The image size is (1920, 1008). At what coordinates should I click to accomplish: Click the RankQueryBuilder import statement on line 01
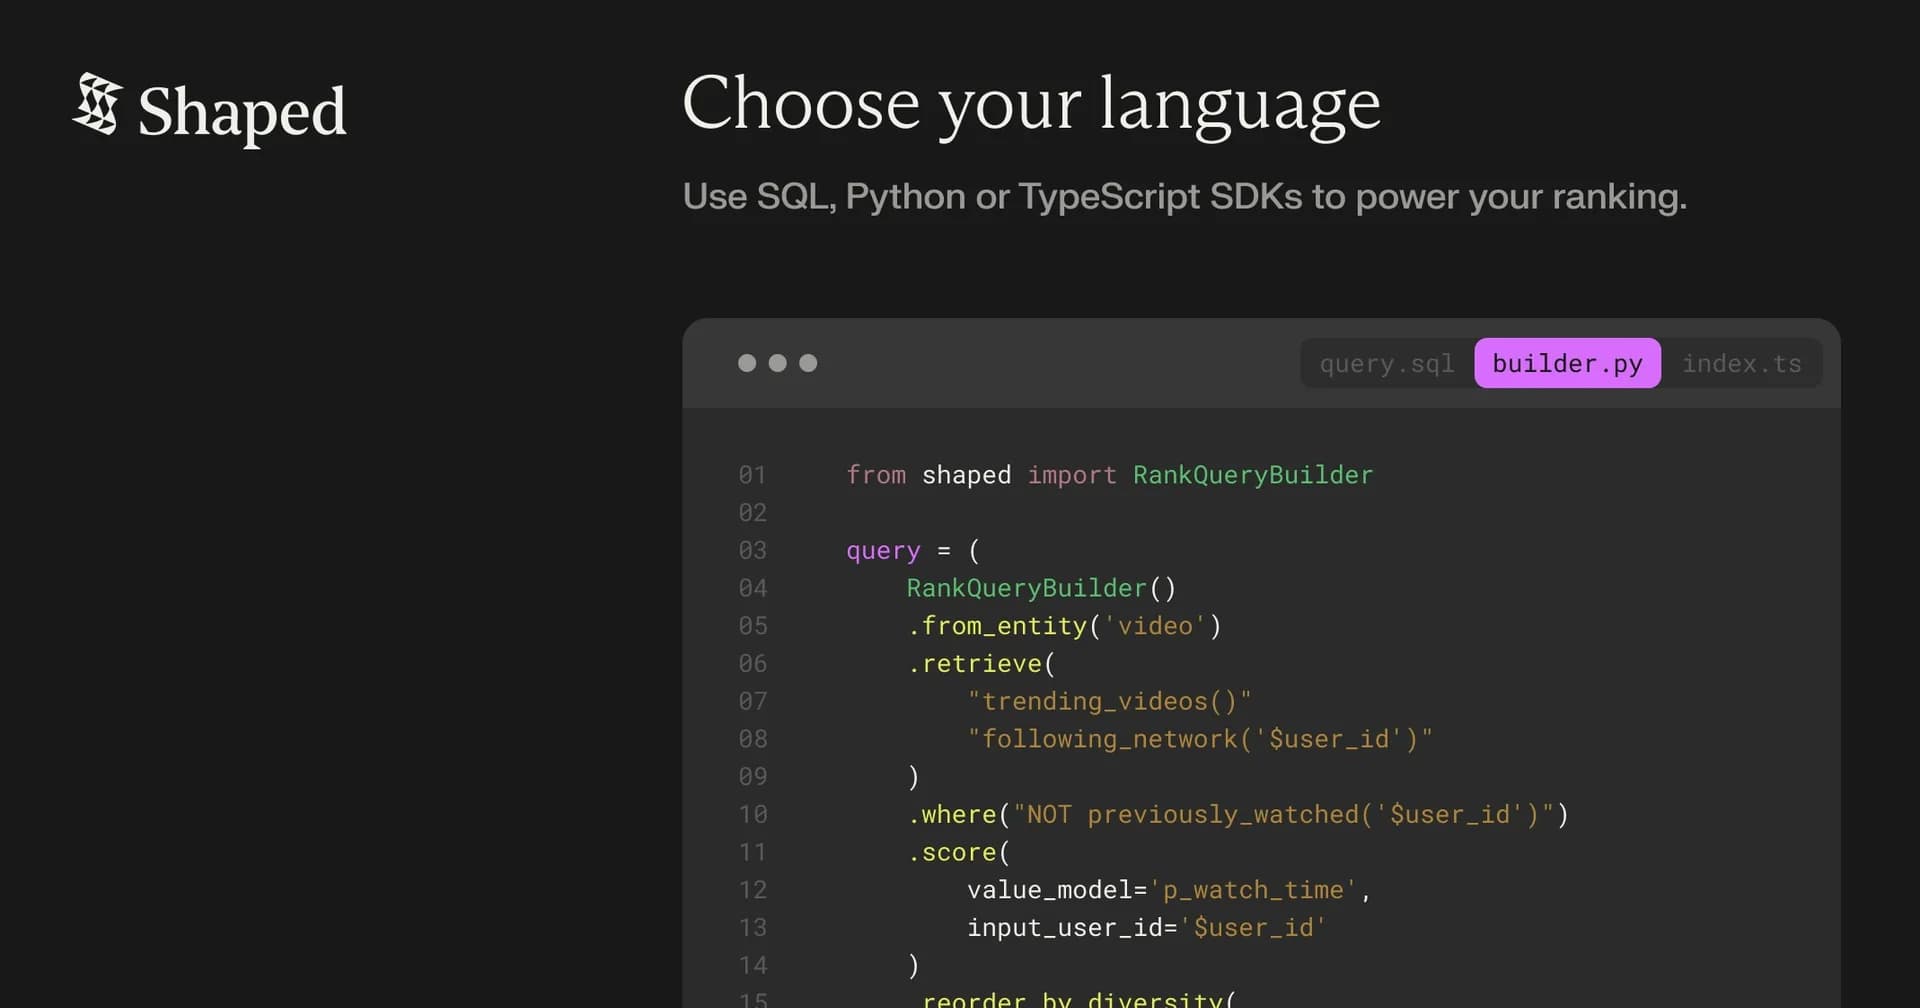[x=1110, y=475]
